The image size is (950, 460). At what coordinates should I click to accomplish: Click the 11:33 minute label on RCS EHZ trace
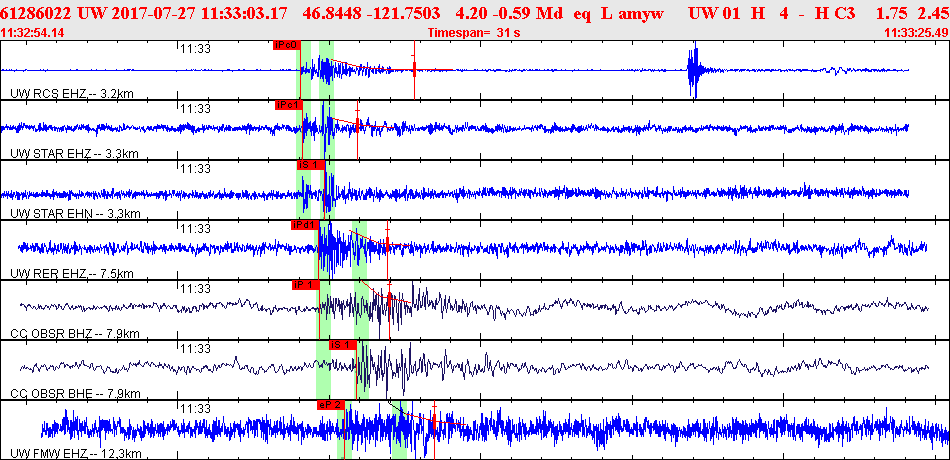[x=195, y=49]
